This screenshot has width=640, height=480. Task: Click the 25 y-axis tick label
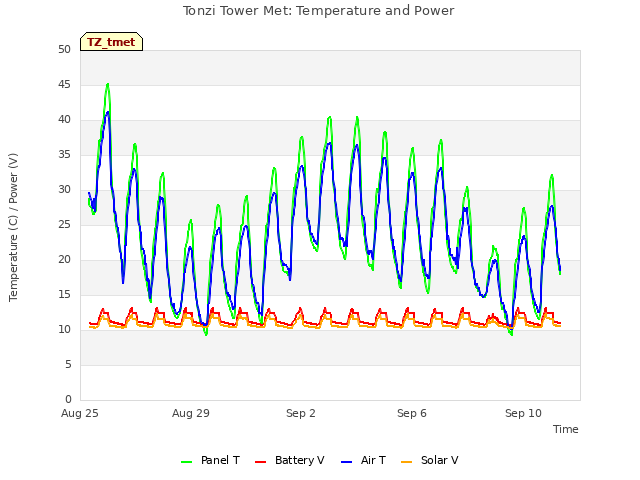tap(64, 225)
